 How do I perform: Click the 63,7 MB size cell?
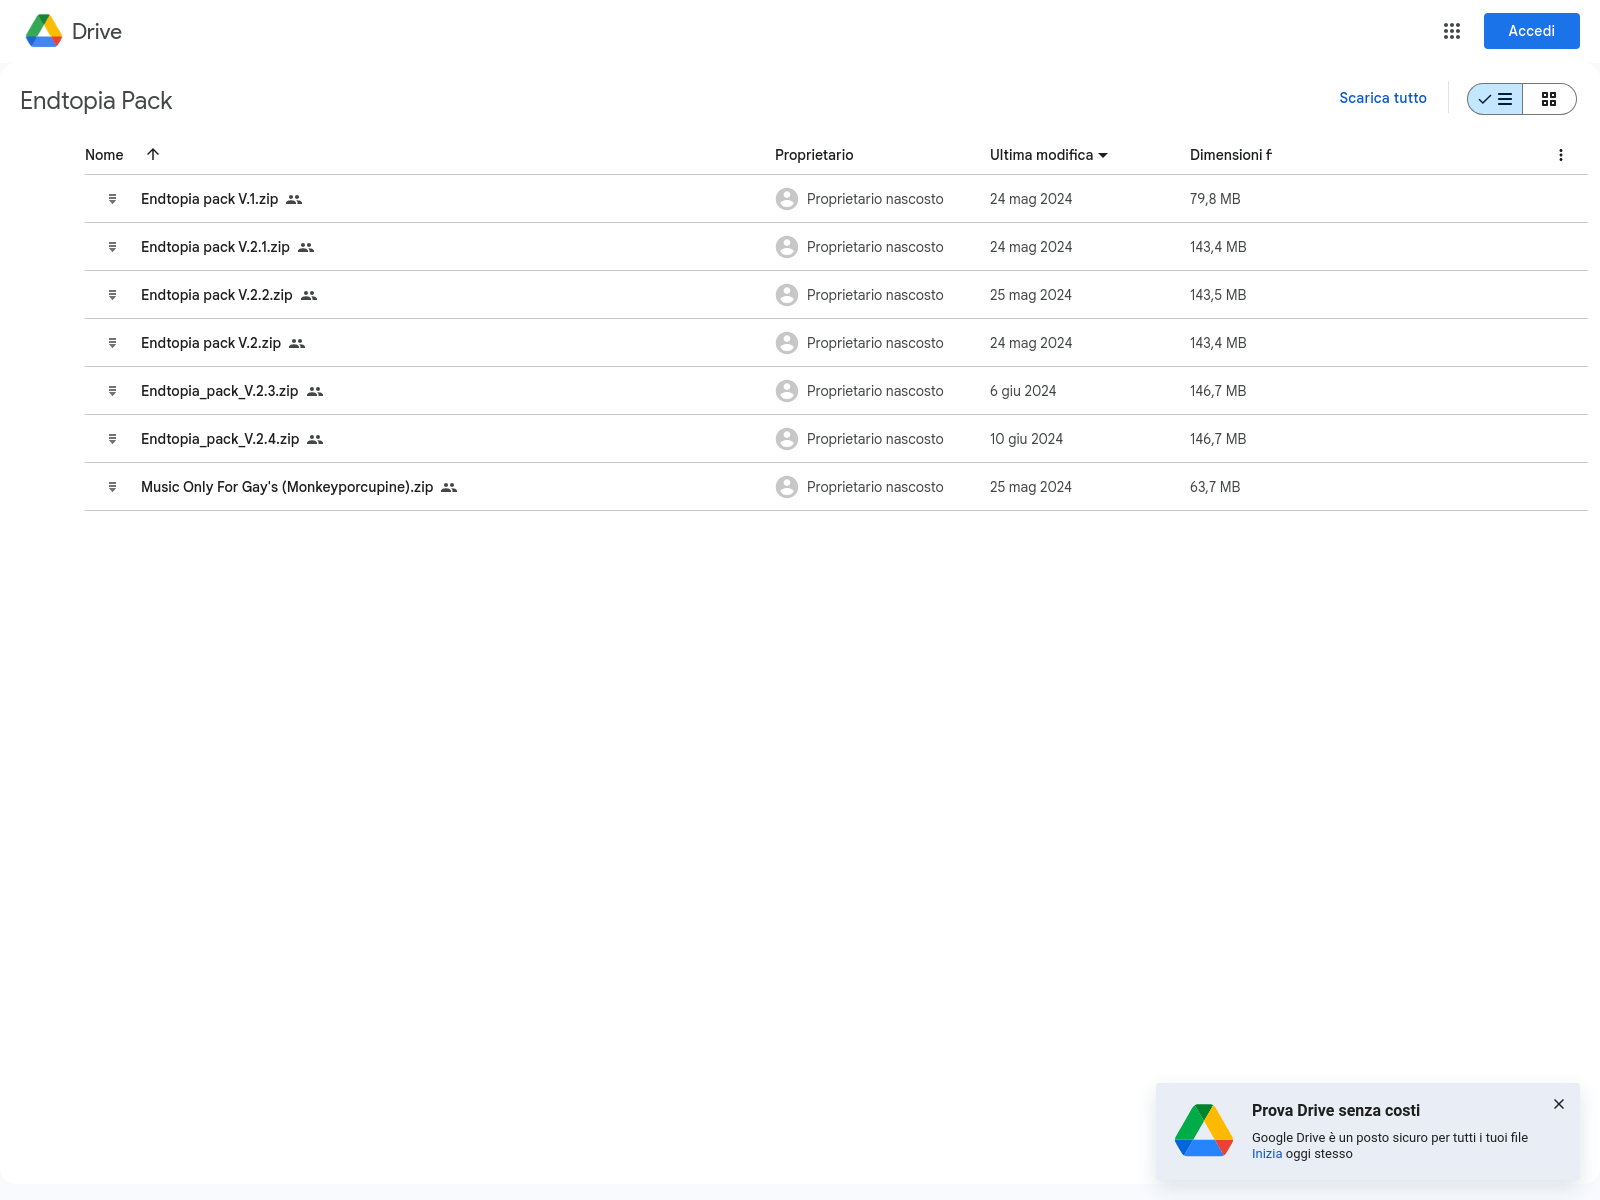(1215, 487)
